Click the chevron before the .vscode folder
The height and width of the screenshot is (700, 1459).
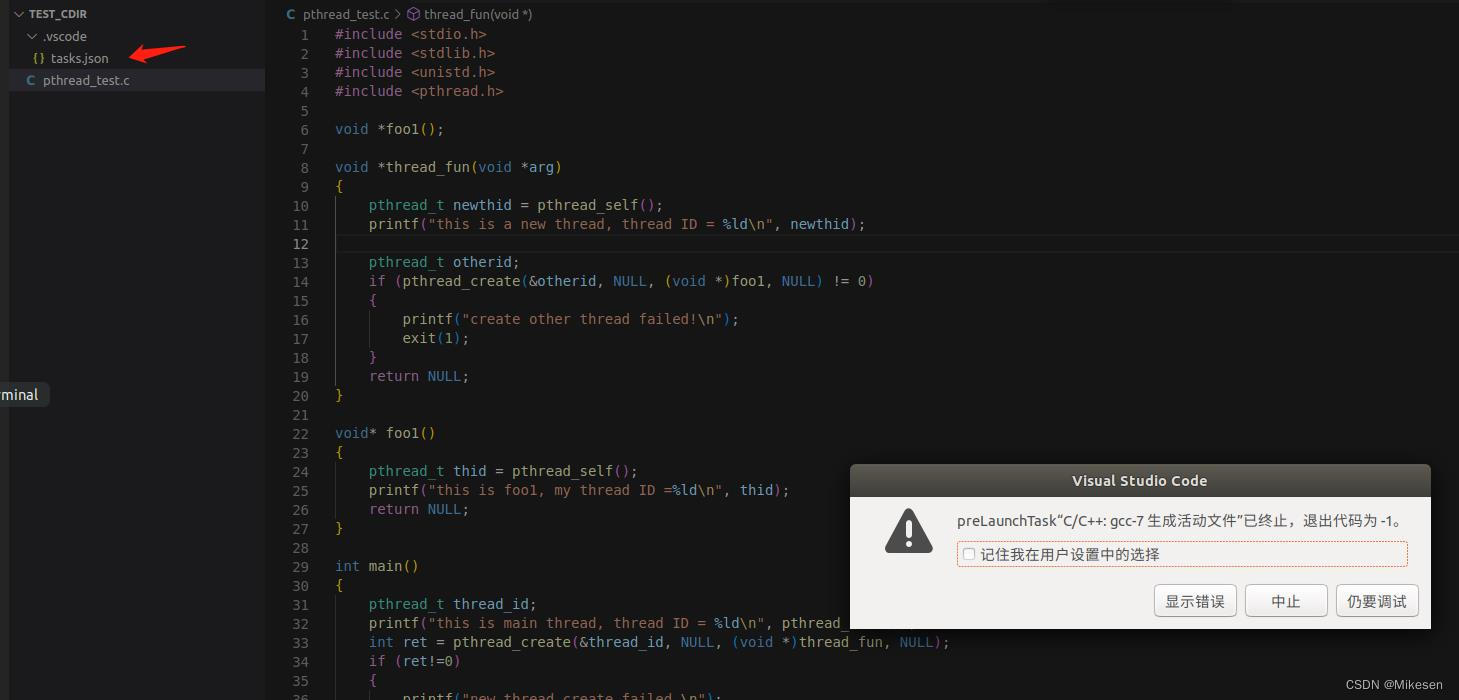[31, 36]
